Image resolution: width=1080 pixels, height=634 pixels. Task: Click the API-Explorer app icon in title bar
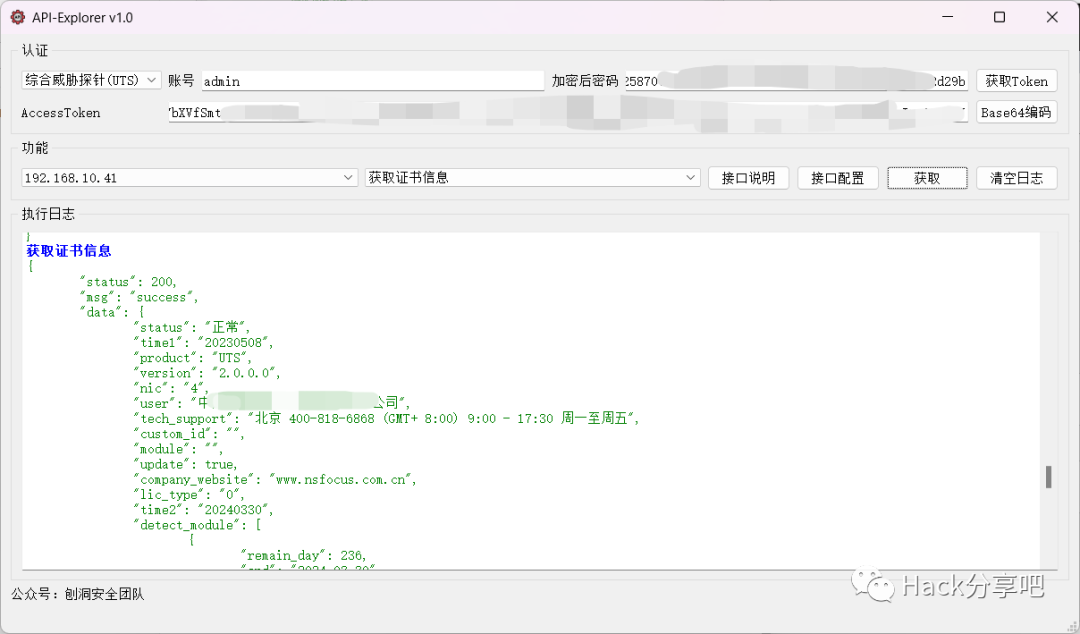tap(18, 17)
